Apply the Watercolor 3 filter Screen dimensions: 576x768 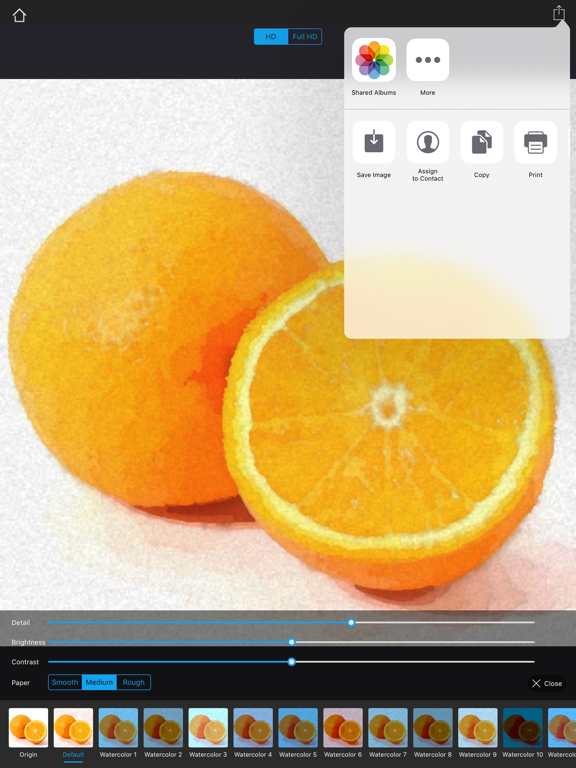click(208, 727)
